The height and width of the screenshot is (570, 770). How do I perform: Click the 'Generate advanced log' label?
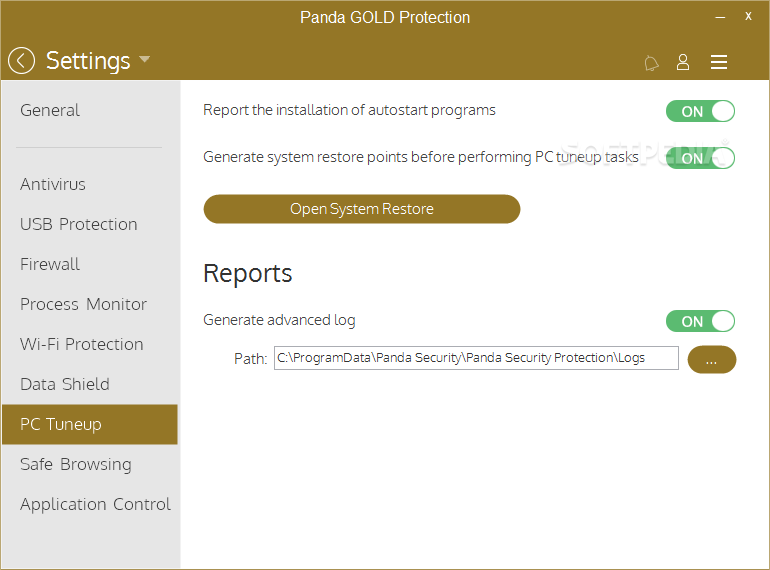click(279, 320)
